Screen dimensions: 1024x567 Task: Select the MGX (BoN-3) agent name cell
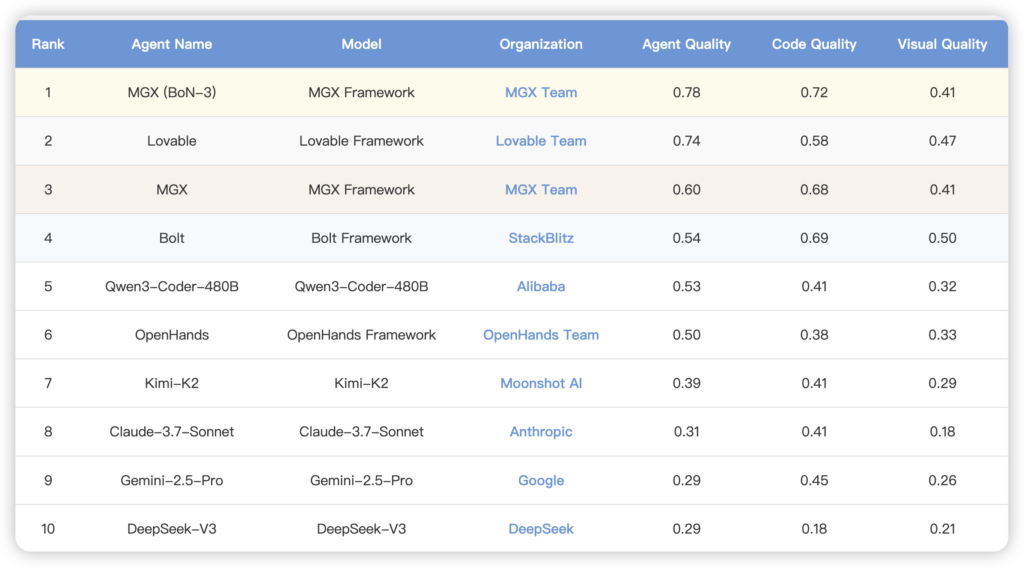pyautogui.click(x=172, y=92)
